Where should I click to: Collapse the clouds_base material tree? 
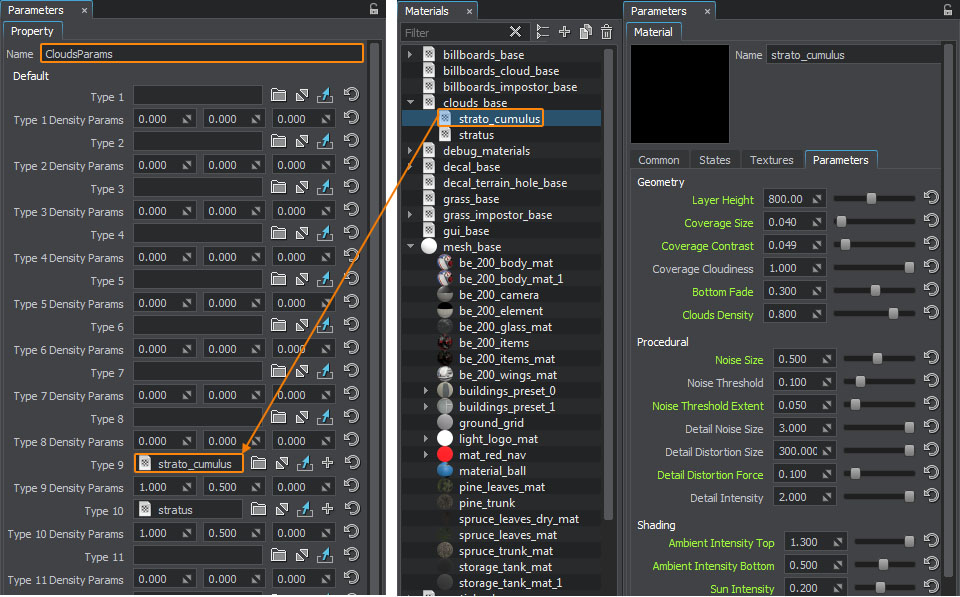pos(410,103)
